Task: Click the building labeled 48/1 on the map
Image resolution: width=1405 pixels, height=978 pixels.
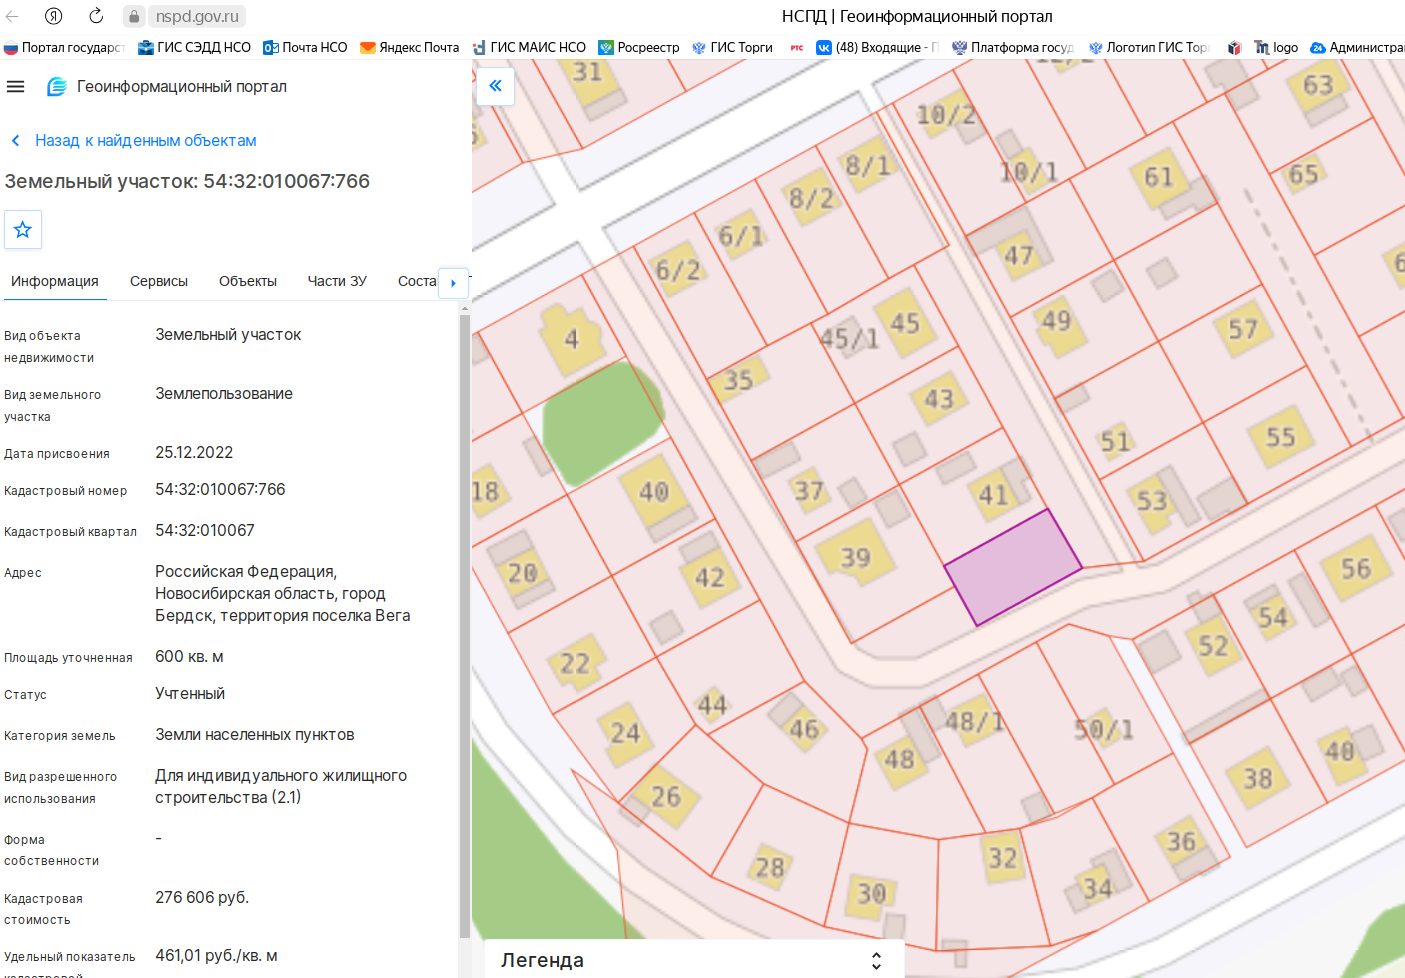Action: coord(974,721)
